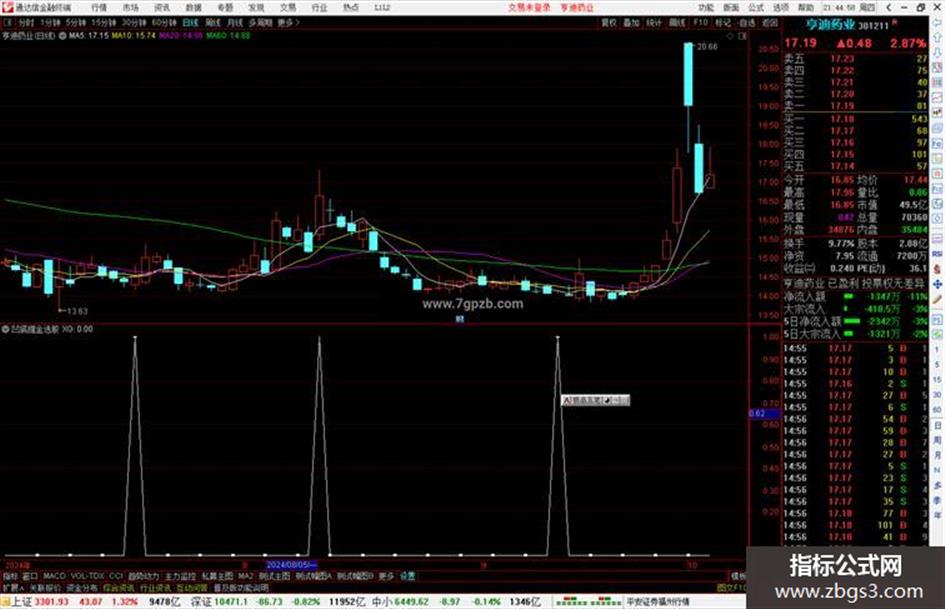
Task: Switch chart to 30分钟 period
Action: pos(134,22)
